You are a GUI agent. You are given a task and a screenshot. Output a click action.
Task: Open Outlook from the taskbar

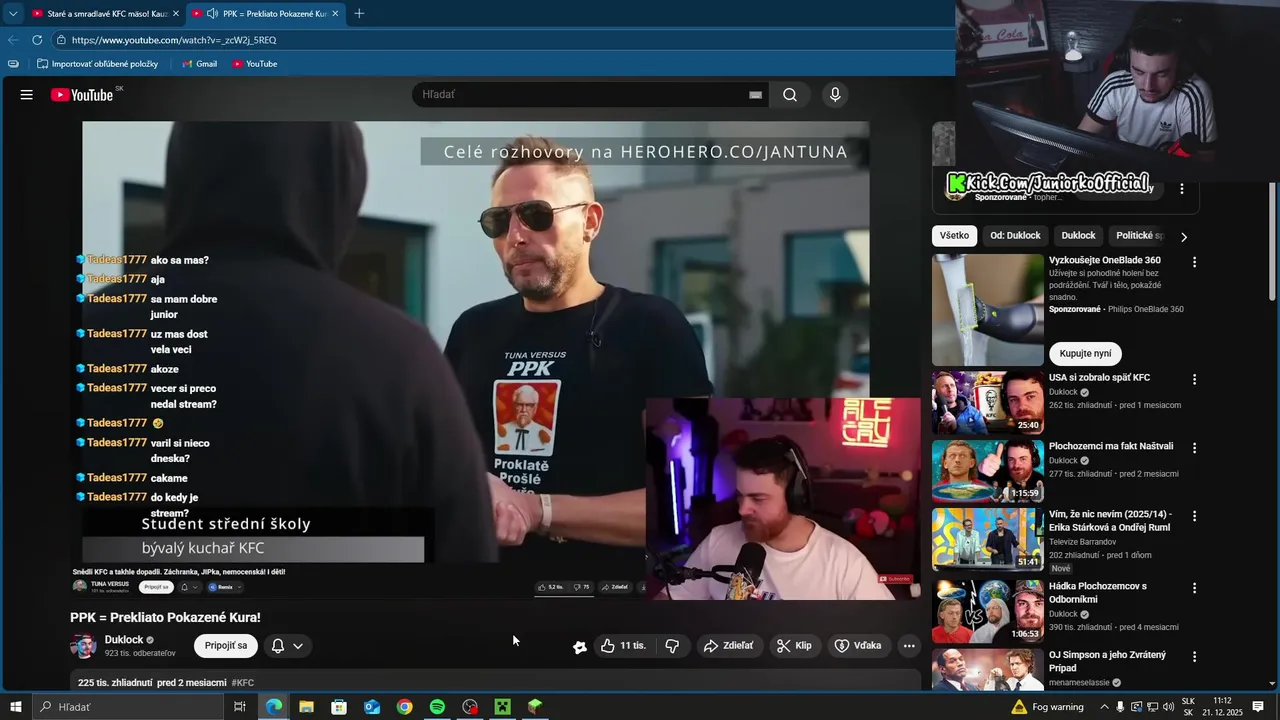[372, 707]
